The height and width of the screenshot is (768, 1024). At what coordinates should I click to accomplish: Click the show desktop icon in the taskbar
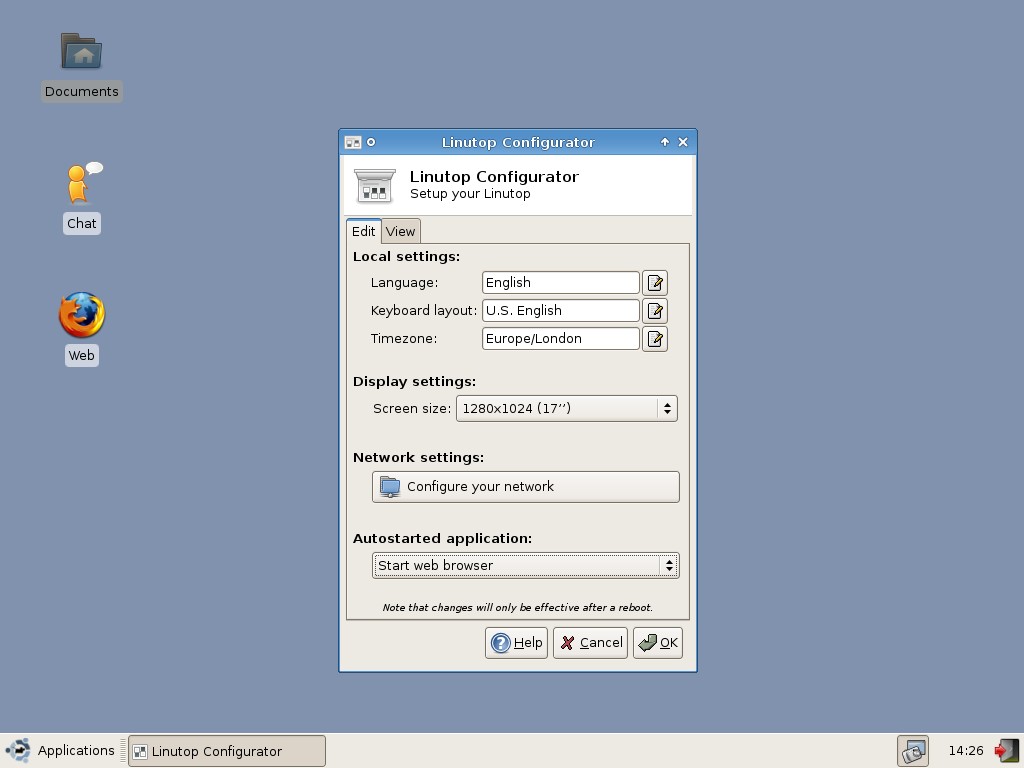point(912,751)
